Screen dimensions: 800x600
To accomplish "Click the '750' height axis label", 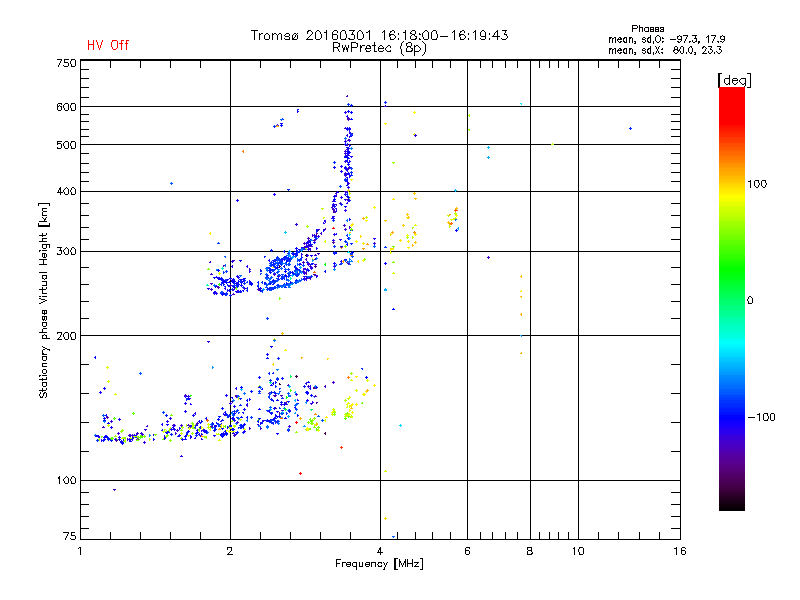I will [66, 63].
